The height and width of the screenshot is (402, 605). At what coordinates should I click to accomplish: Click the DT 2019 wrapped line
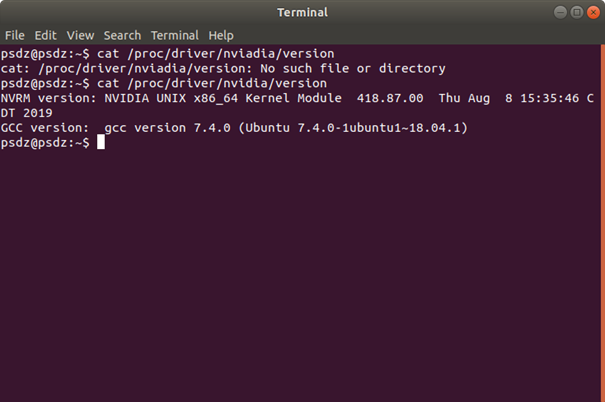click(x=26, y=113)
